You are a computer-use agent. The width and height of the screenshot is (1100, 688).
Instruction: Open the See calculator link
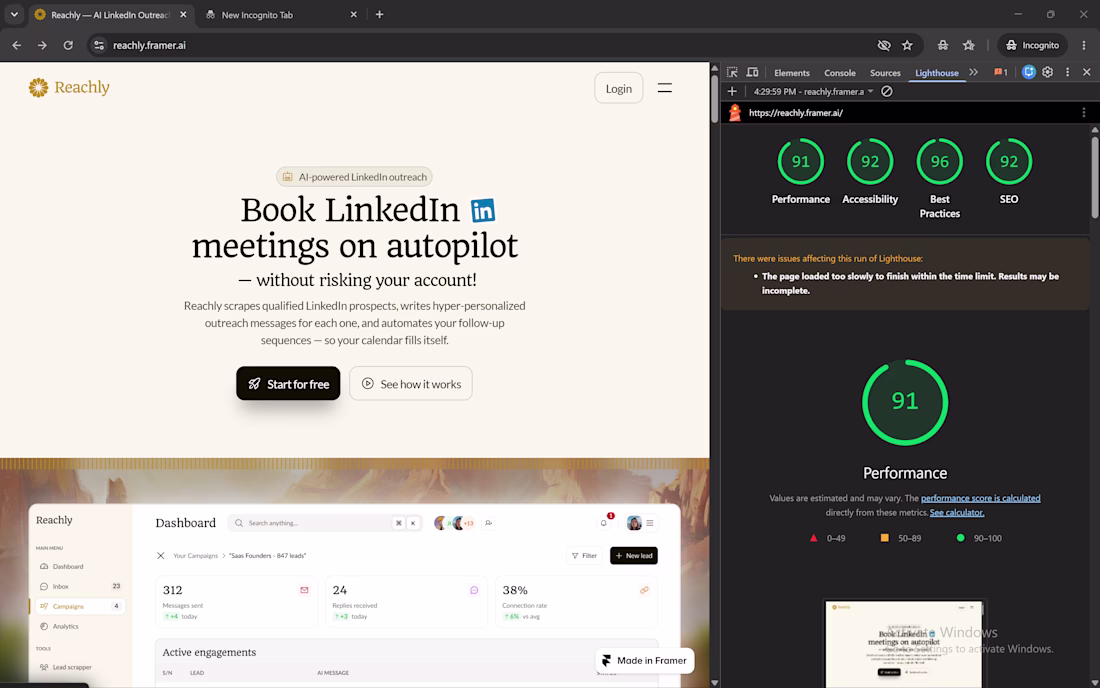click(957, 513)
